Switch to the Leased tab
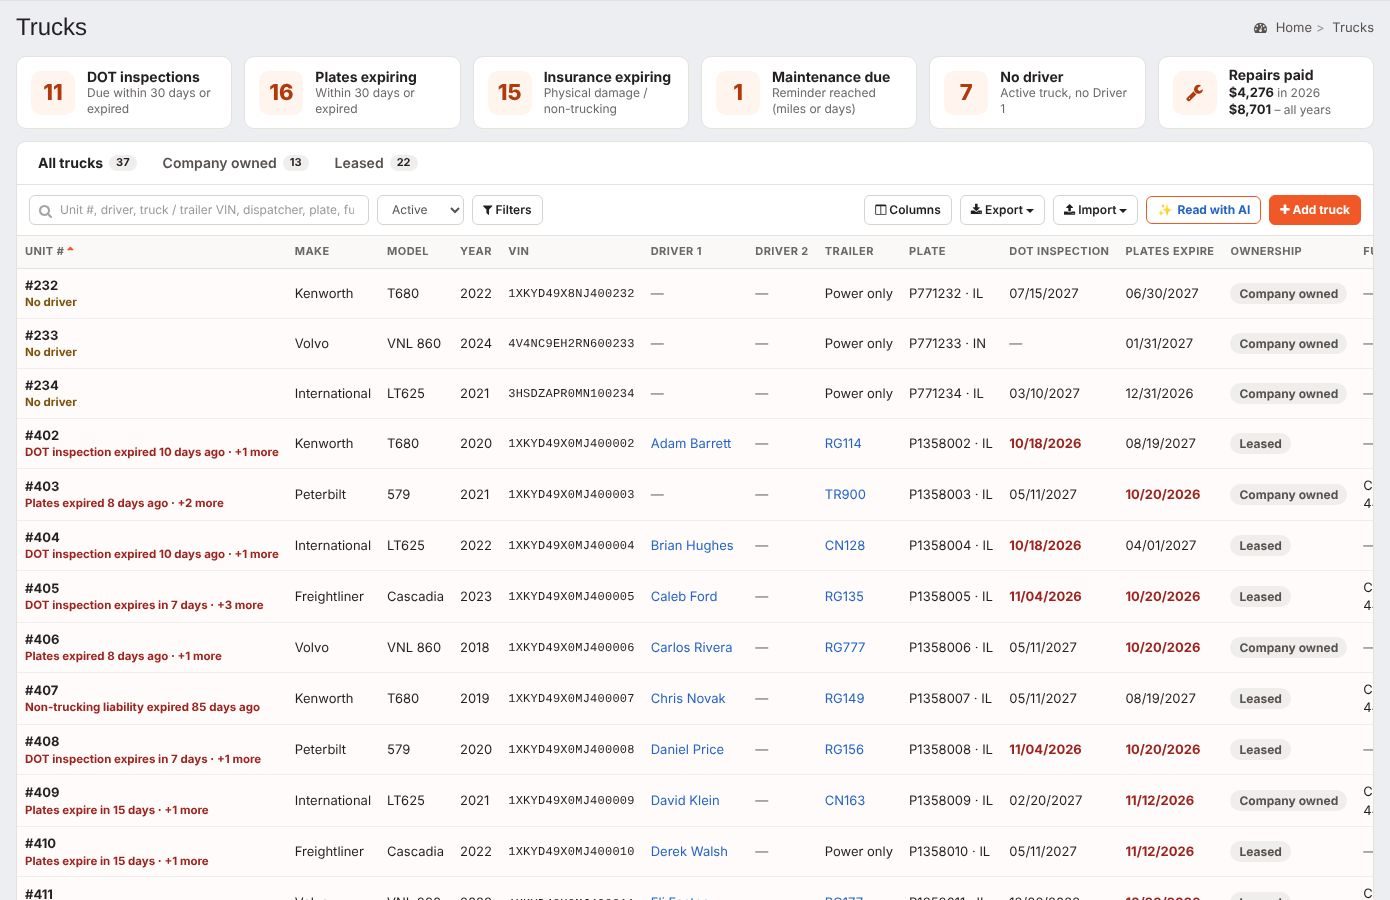1390x900 pixels. tap(375, 163)
